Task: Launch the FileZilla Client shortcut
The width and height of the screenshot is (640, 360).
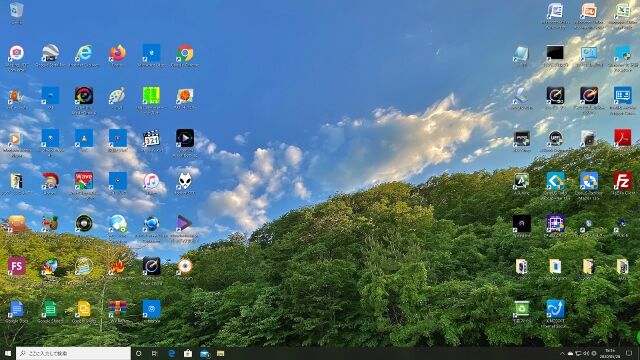Action: coord(622,181)
